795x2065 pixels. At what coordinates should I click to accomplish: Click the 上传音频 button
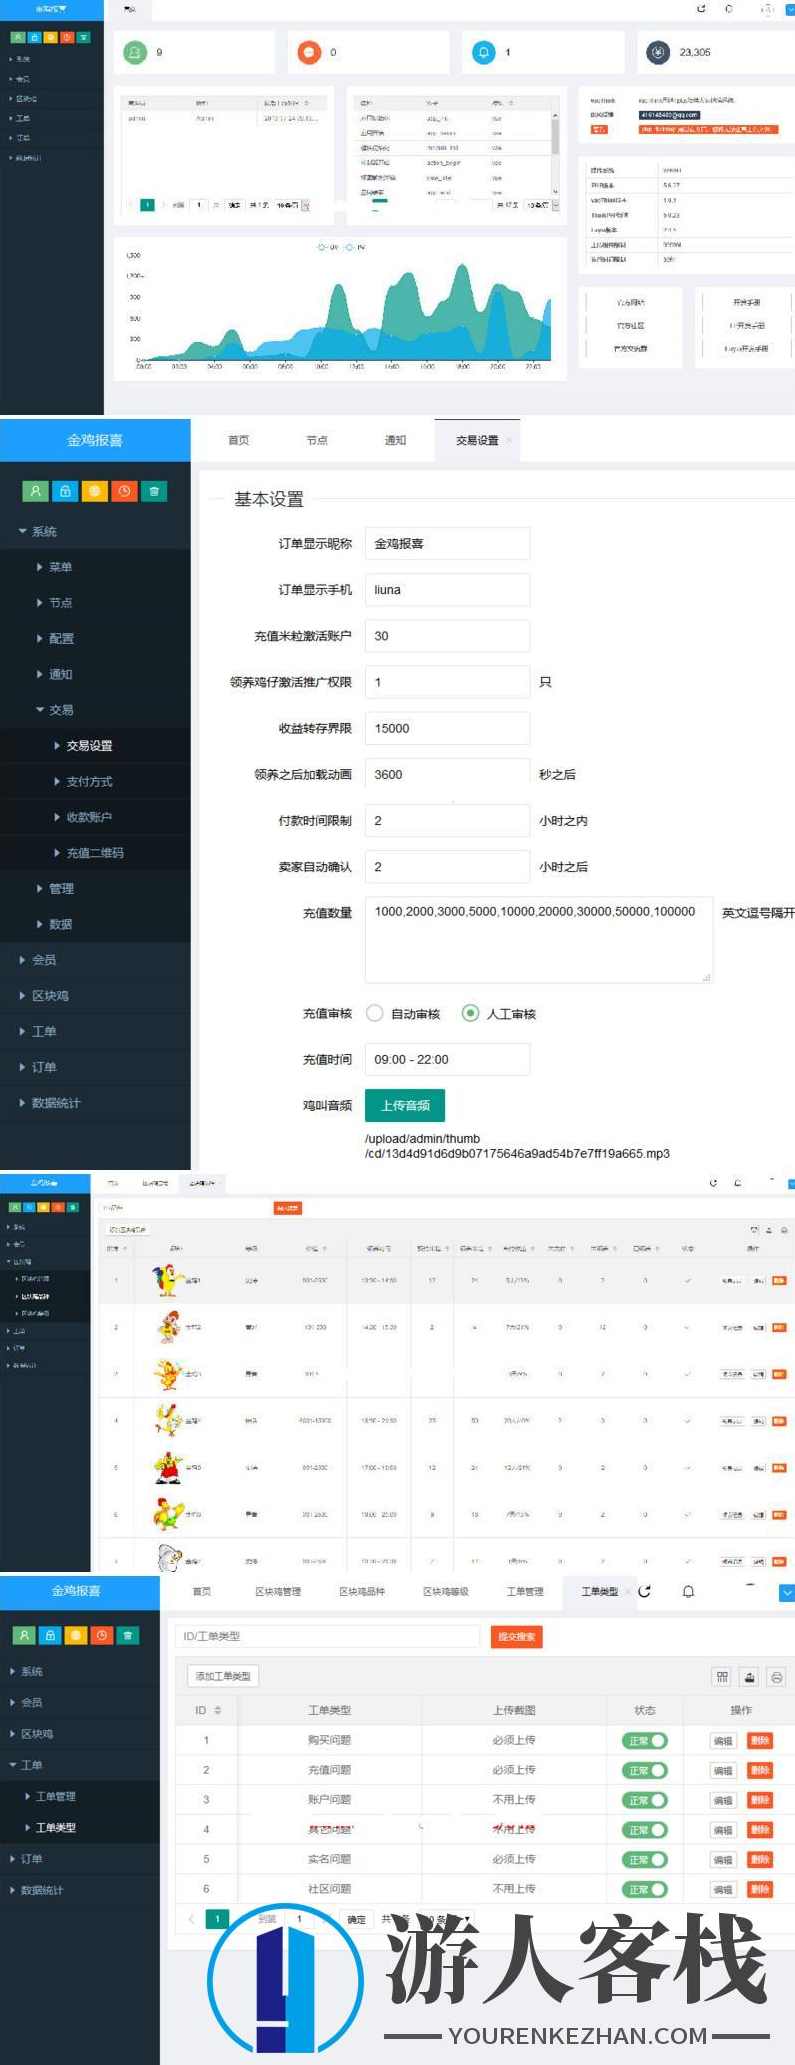point(405,1105)
